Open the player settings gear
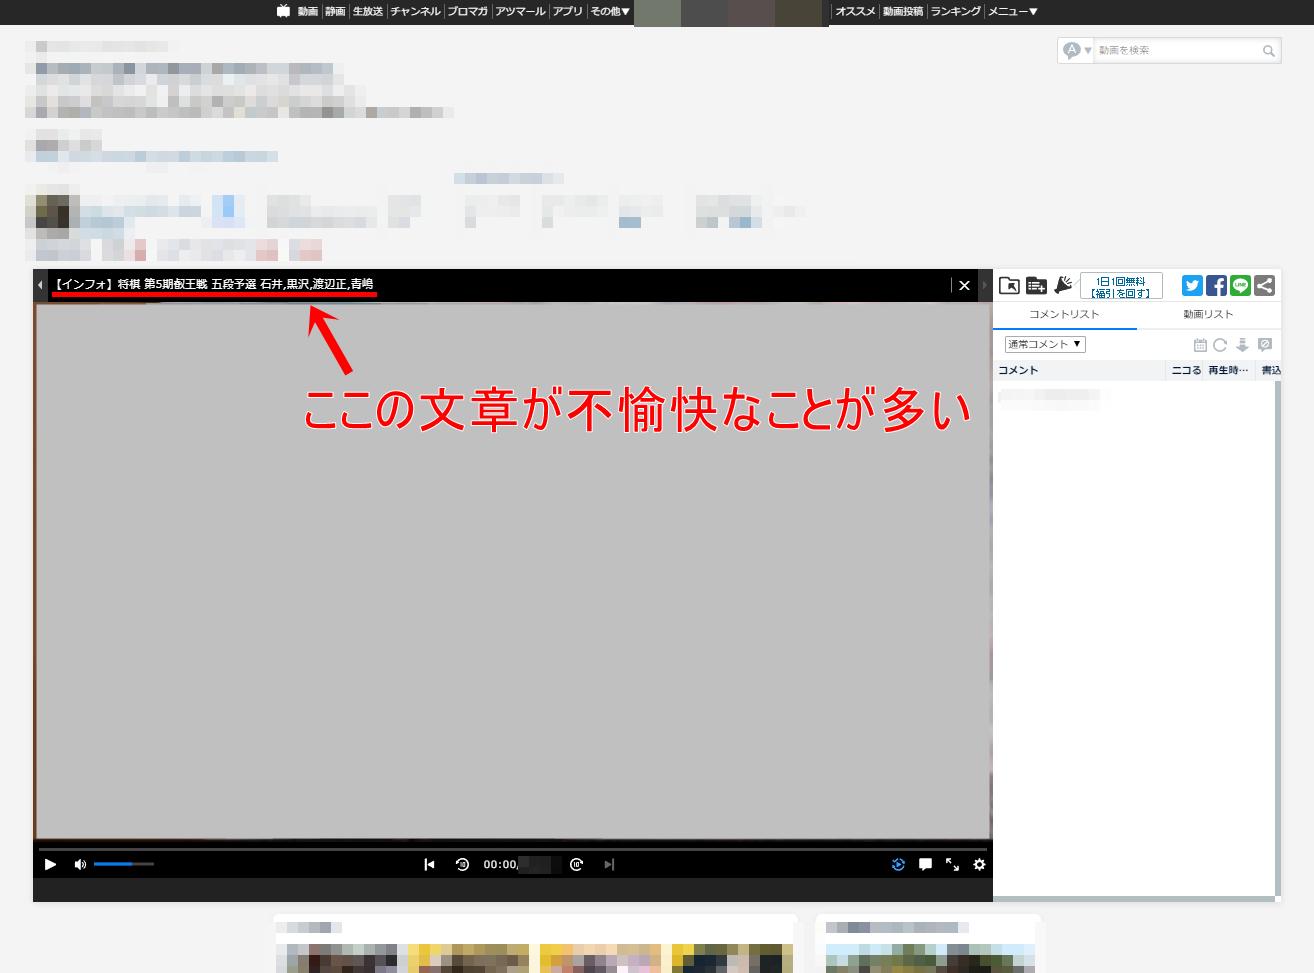The image size is (1314, 973). click(x=979, y=864)
